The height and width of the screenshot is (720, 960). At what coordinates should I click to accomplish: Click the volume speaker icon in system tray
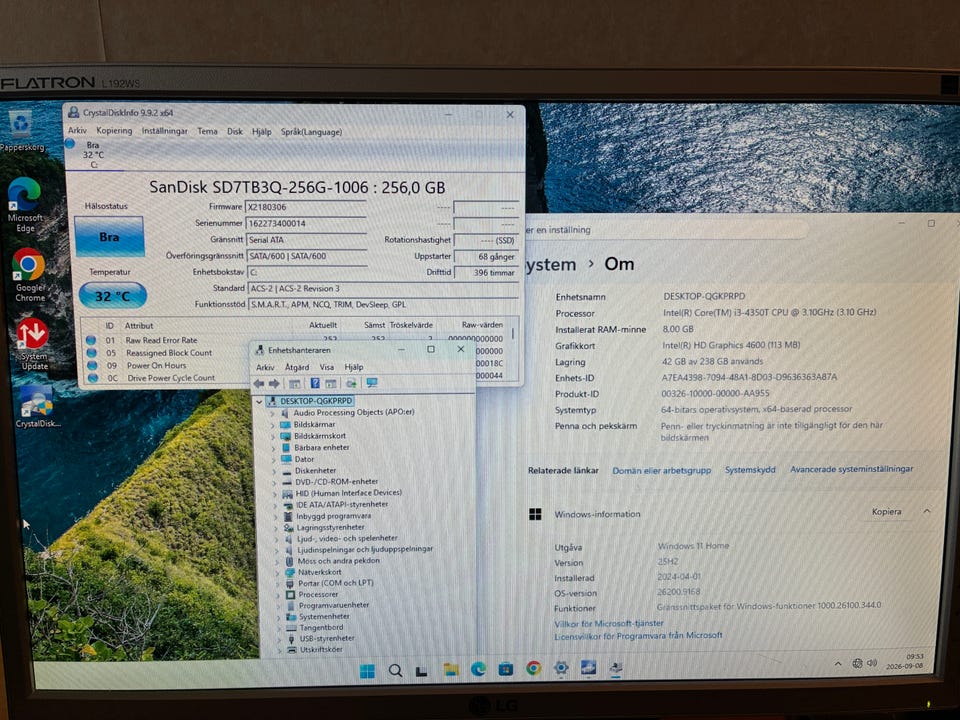(872, 663)
